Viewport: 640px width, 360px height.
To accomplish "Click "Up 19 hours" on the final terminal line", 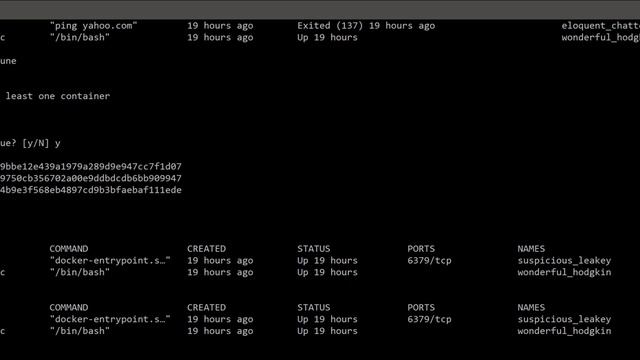I will (327, 331).
